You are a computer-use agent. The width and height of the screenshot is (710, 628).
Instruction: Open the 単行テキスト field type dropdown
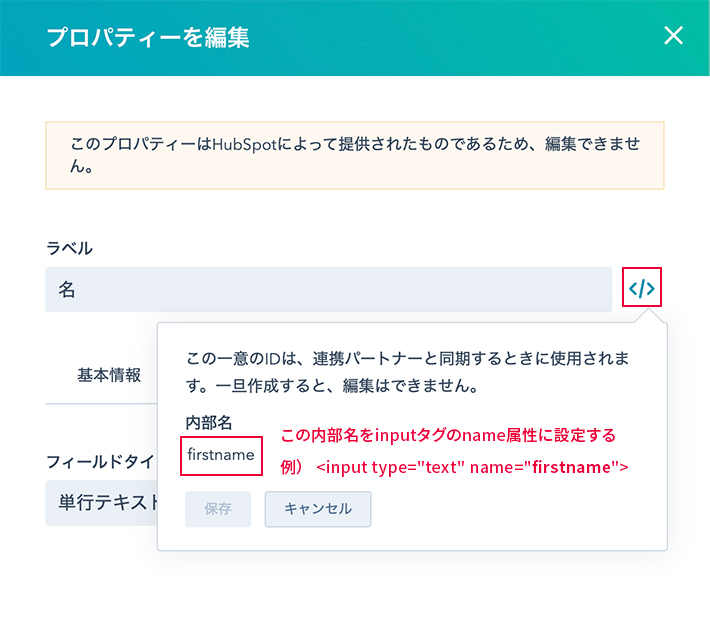[102, 503]
